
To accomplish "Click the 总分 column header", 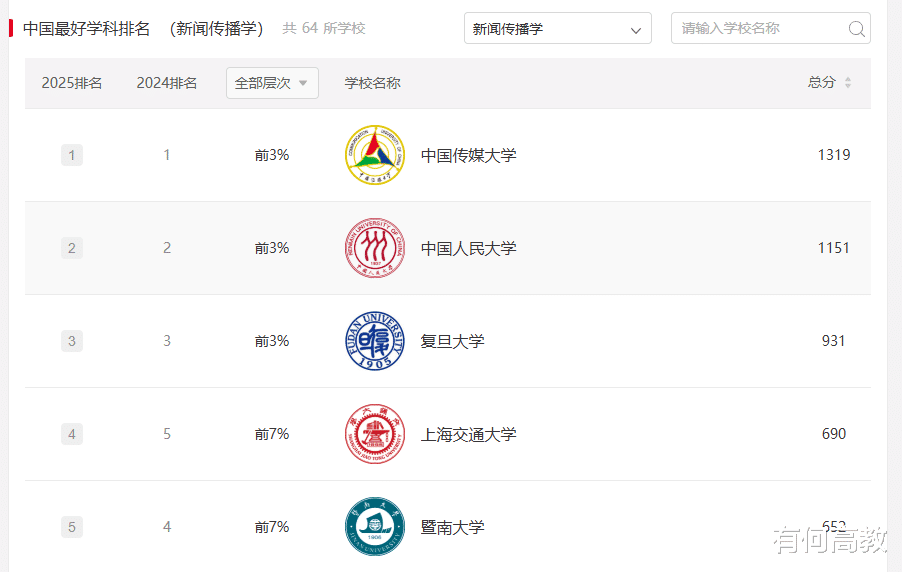I will pyautogui.click(x=821, y=83).
